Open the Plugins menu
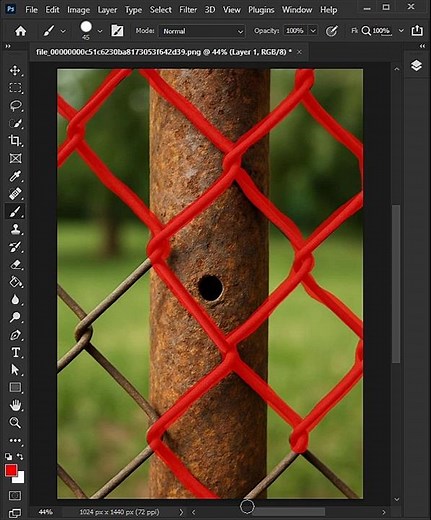The width and height of the screenshot is (431, 520). pyautogui.click(x=261, y=10)
